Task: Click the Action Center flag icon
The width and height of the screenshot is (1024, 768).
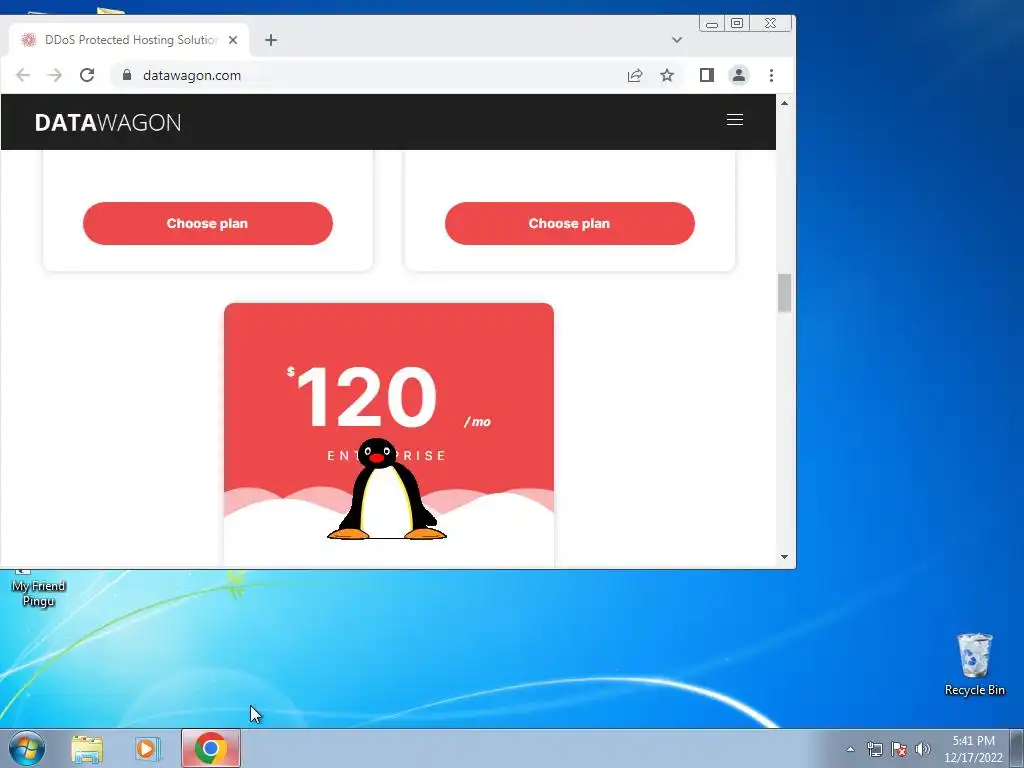Action: (x=899, y=749)
